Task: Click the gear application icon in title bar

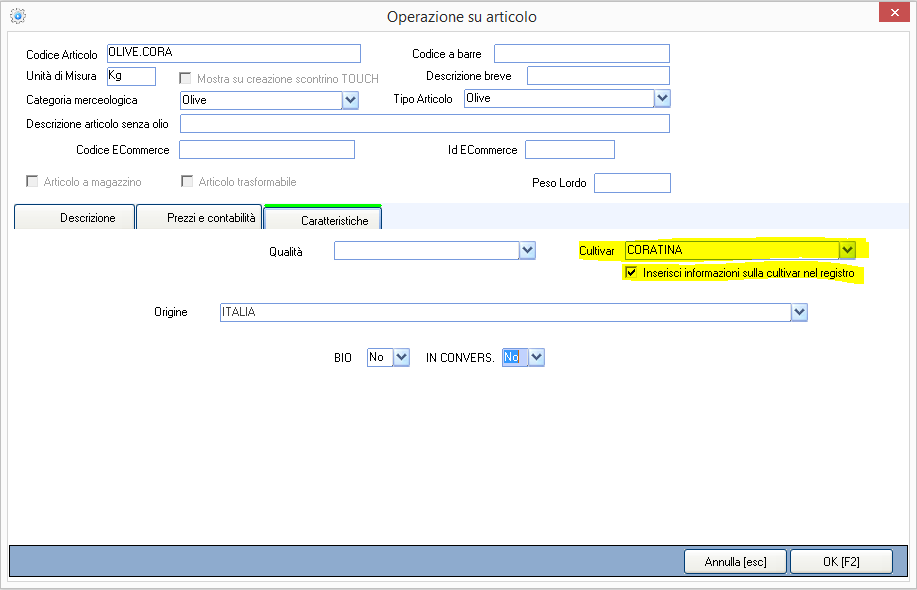Action: click(x=18, y=16)
